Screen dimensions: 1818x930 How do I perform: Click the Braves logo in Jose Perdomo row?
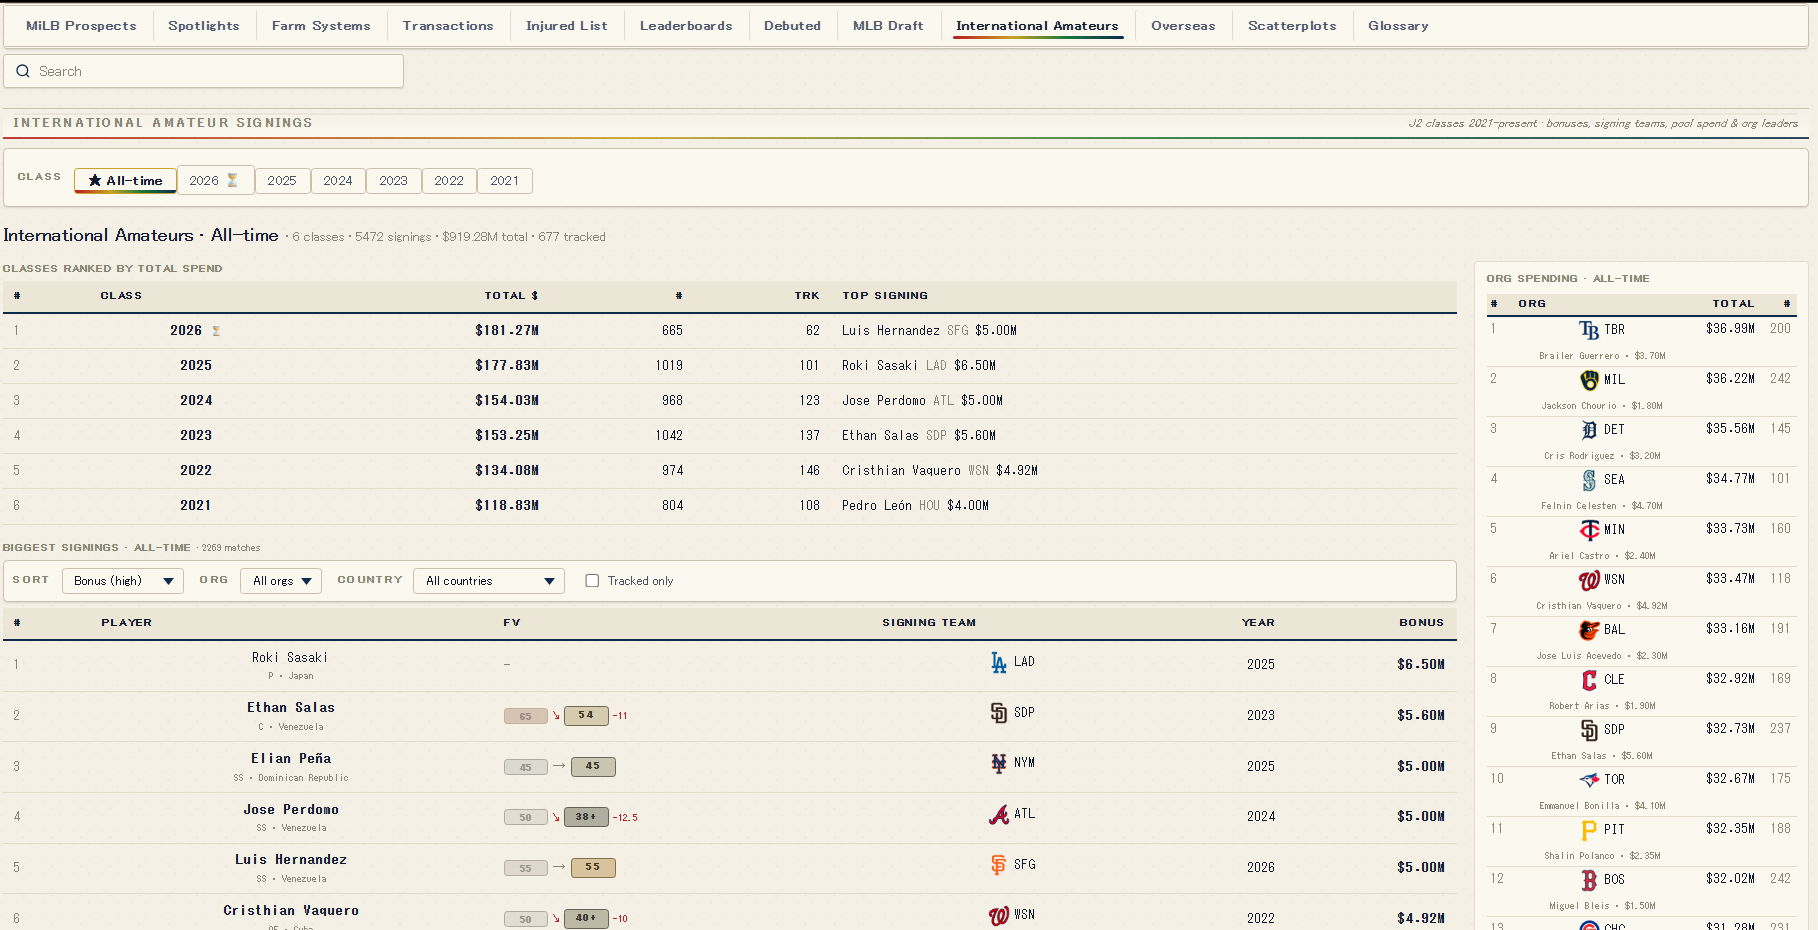tap(998, 815)
